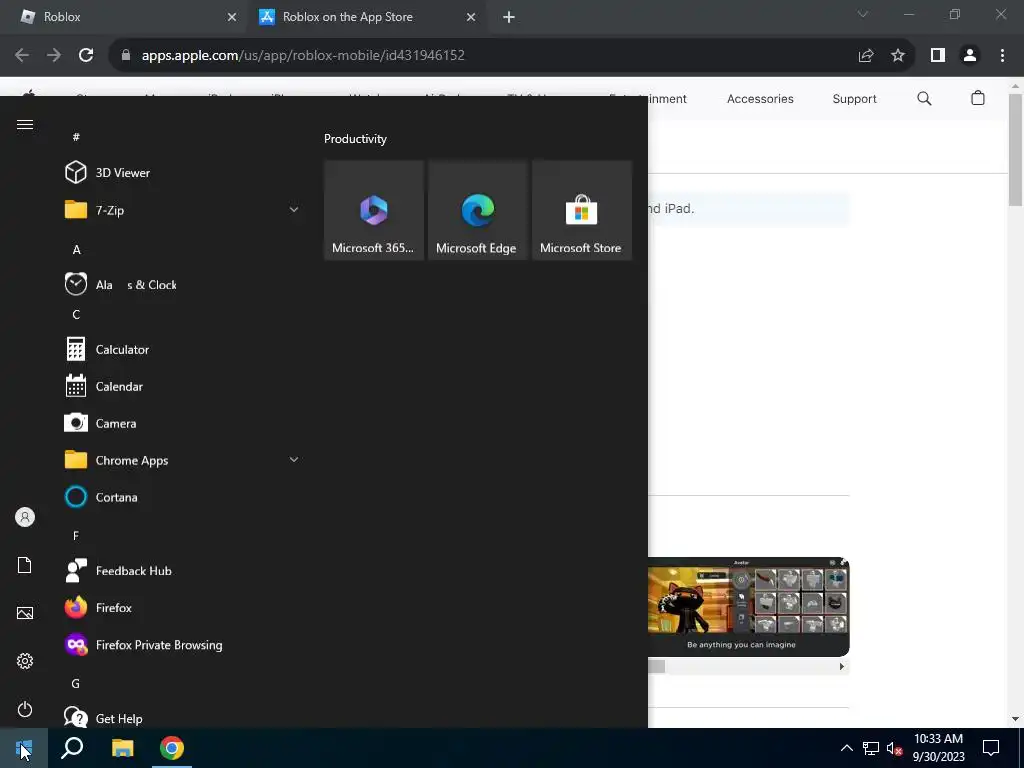The image size is (1024, 768).
Task: Select the Roblox on the App Store tab
Action: pos(366,17)
